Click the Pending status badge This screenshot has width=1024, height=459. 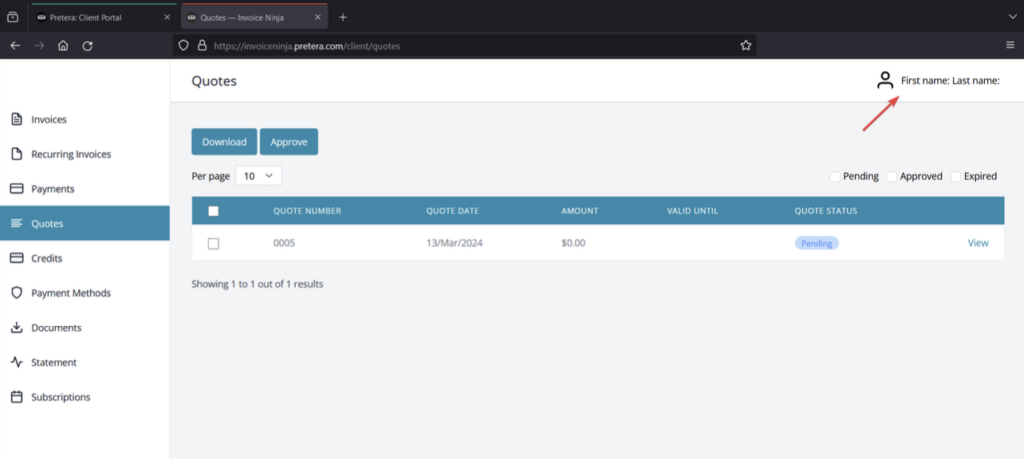(x=816, y=243)
